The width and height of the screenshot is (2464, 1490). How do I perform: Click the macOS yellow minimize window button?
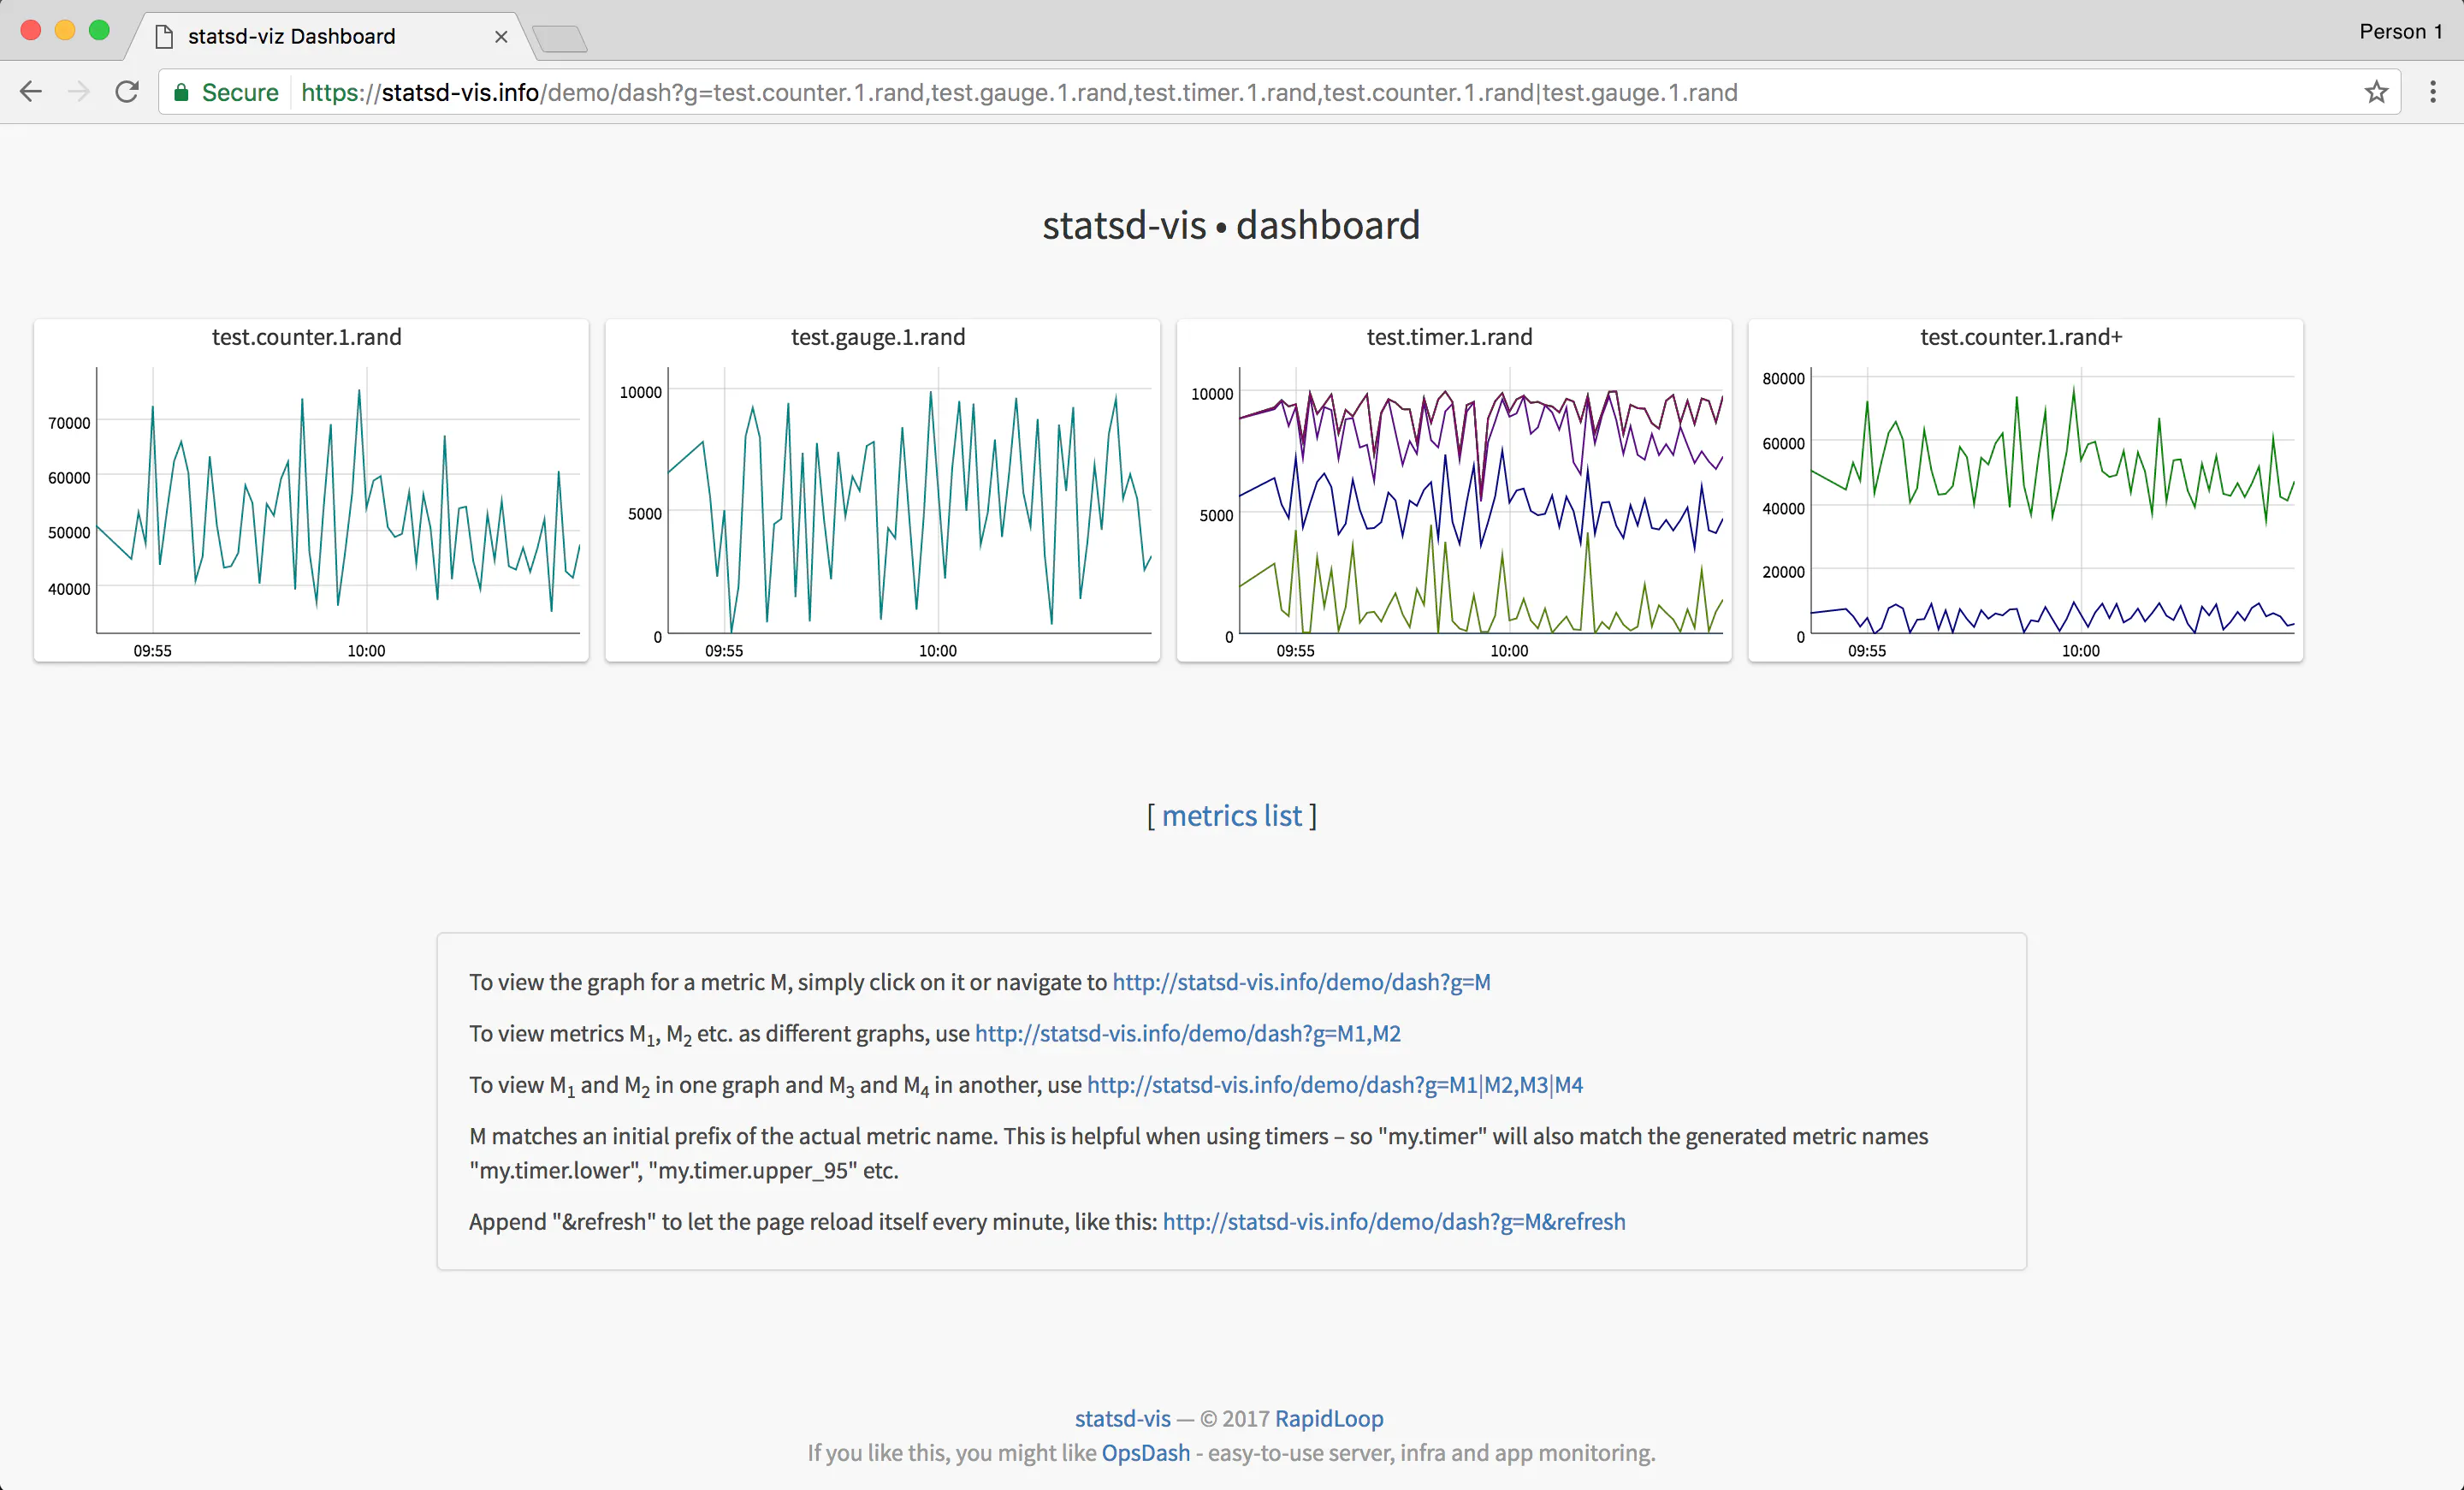point(65,30)
